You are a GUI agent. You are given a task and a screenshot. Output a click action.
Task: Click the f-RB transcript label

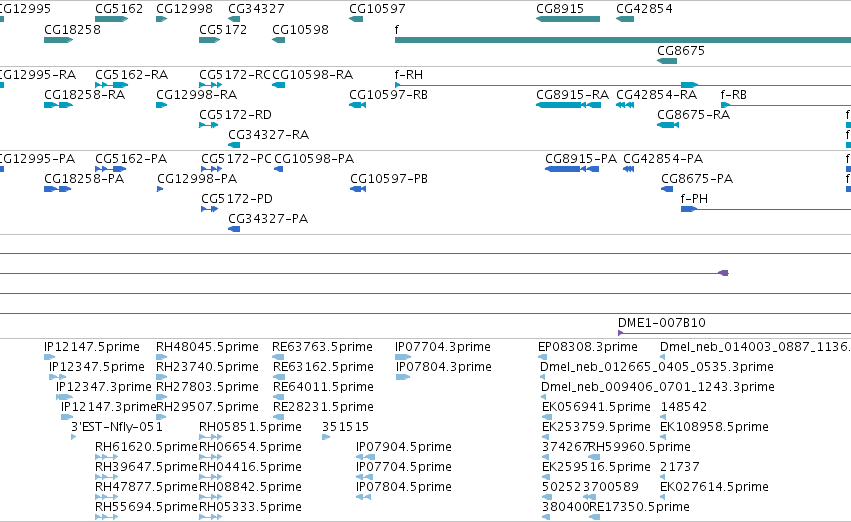pyautogui.click(x=734, y=94)
